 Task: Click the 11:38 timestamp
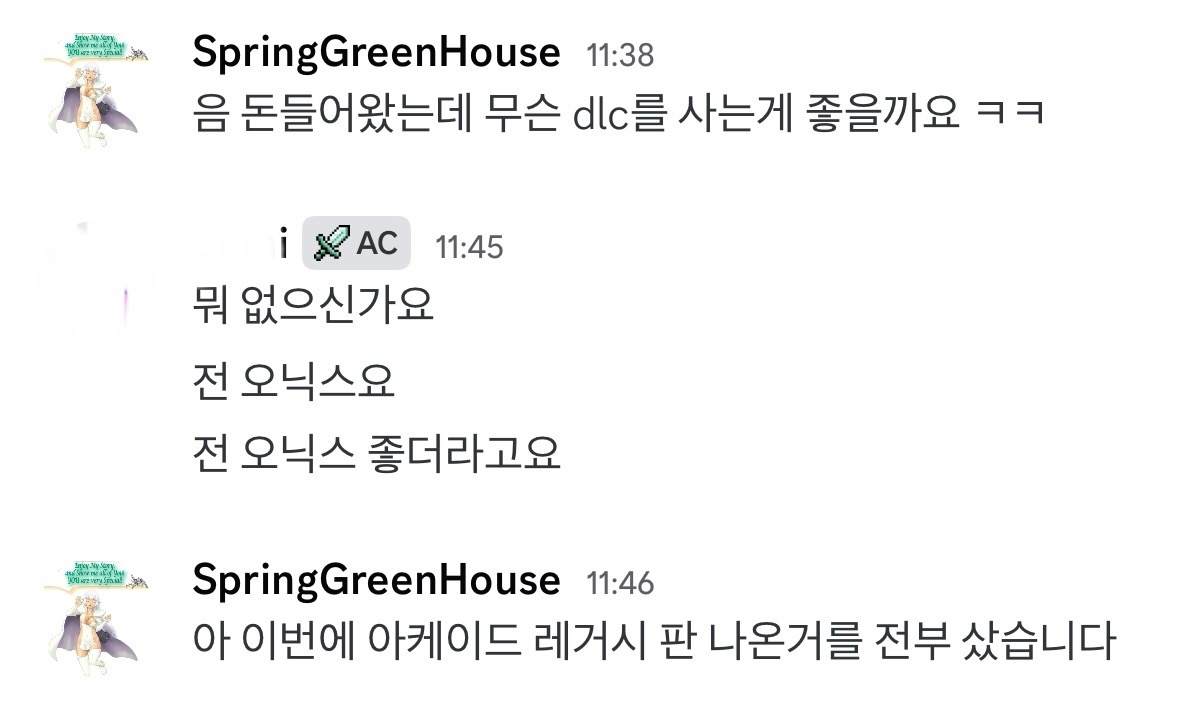click(620, 54)
